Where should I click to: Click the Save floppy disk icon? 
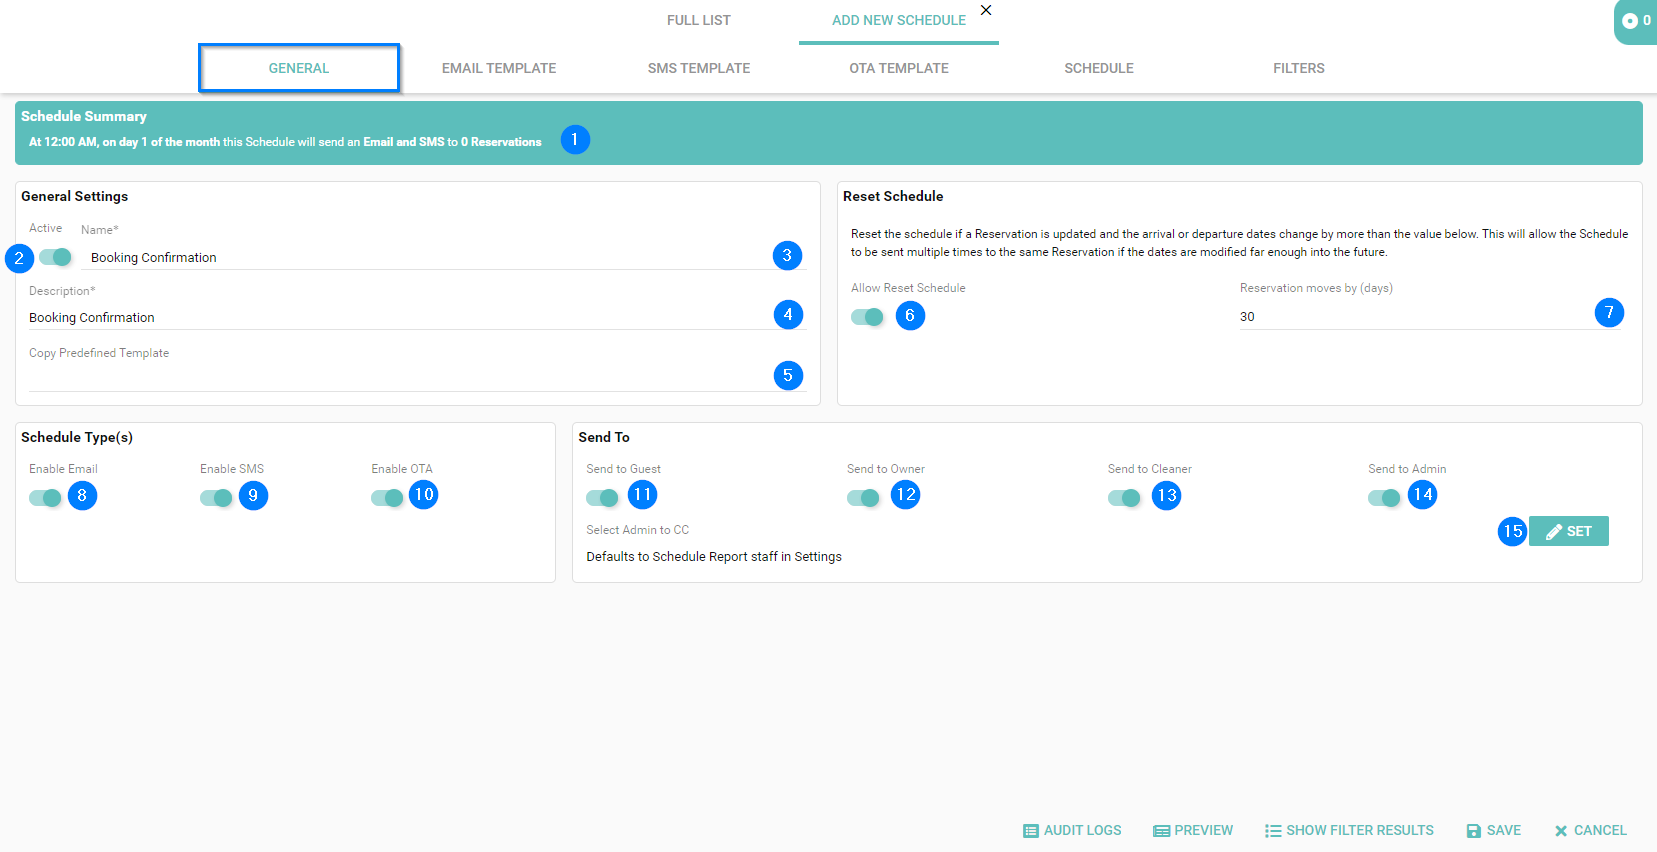click(x=1474, y=831)
